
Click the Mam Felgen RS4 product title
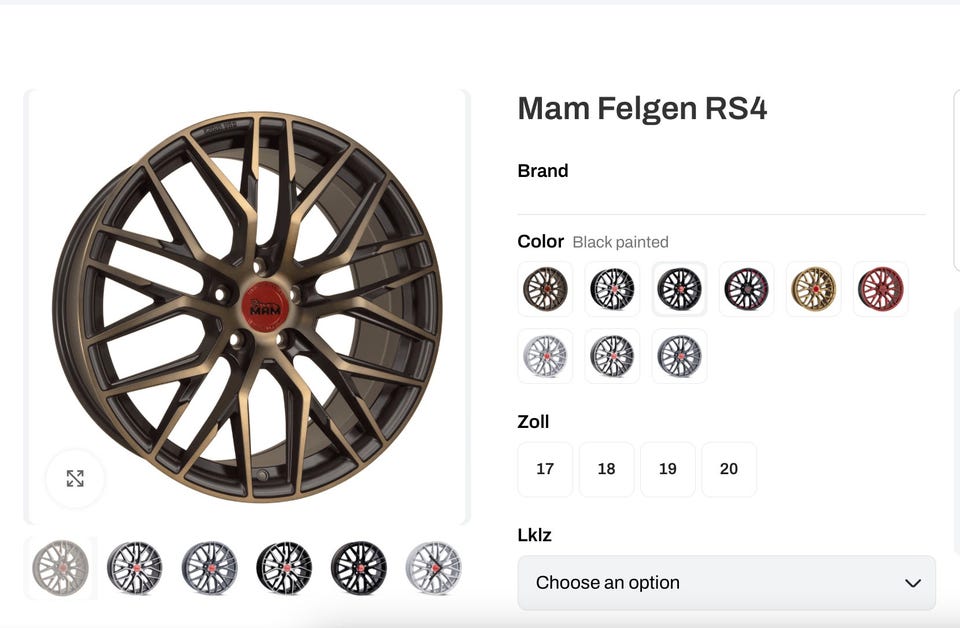pyautogui.click(x=642, y=108)
